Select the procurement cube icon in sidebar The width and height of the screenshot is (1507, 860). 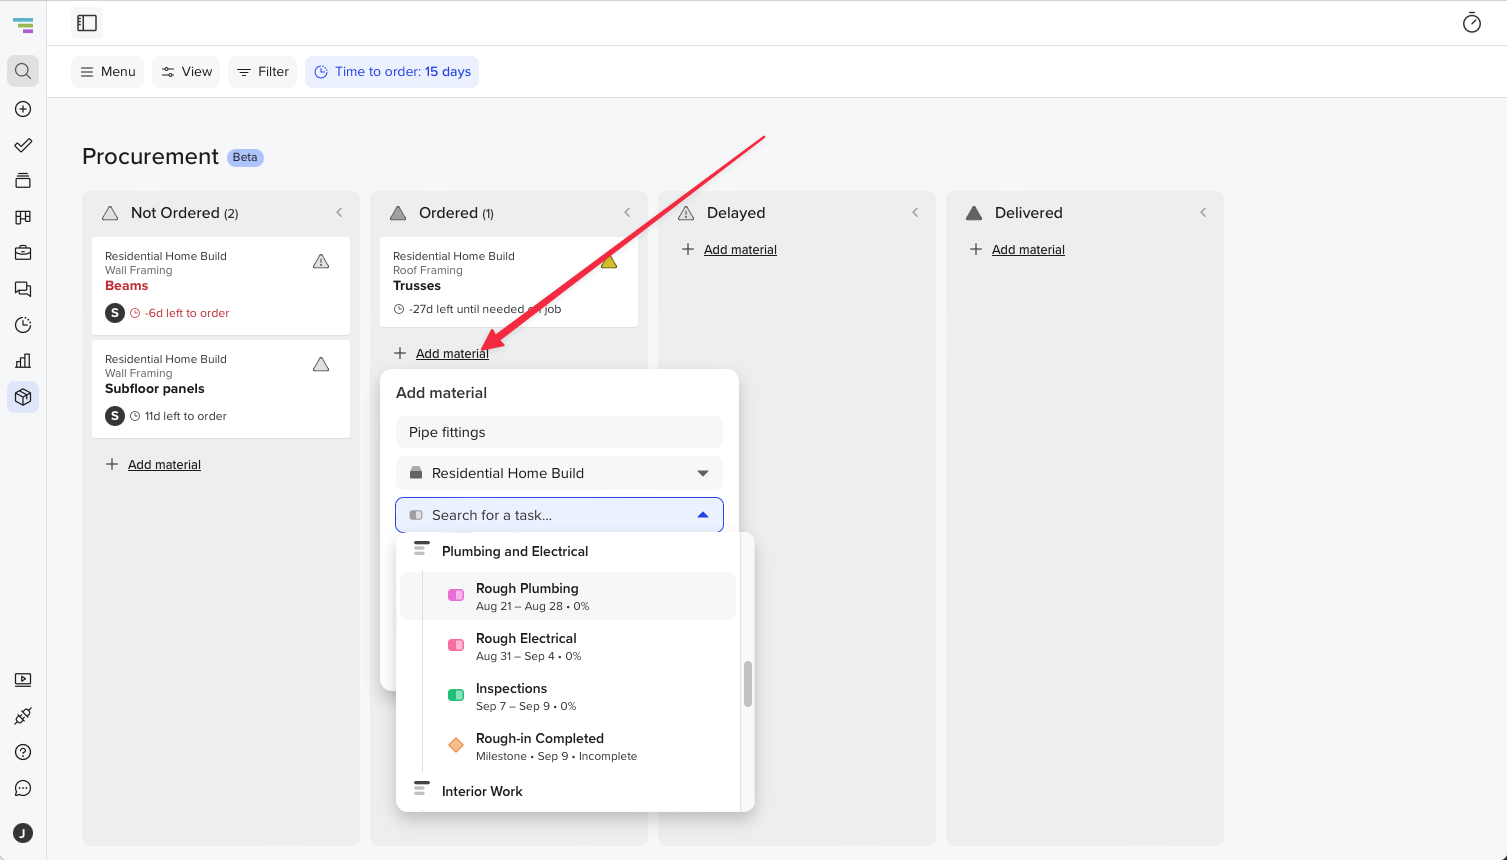[x=23, y=397]
